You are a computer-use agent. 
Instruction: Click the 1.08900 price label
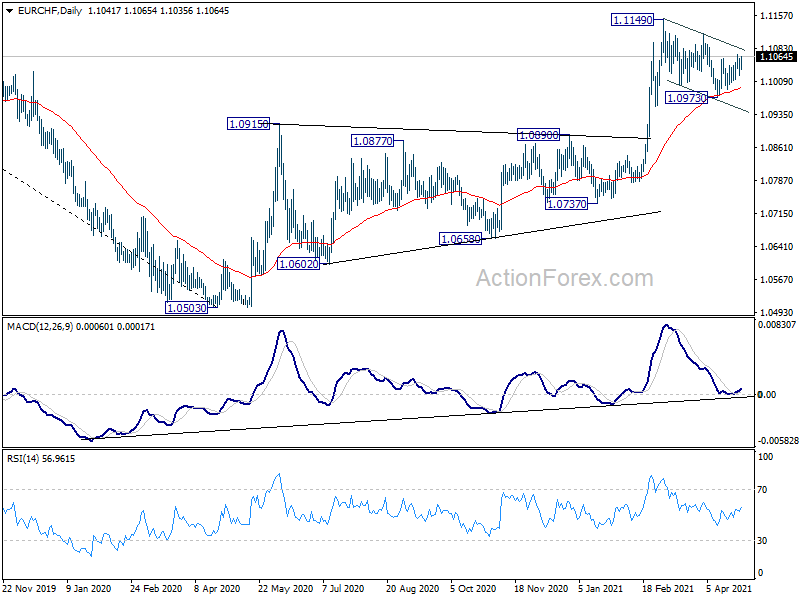(x=538, y=135)
